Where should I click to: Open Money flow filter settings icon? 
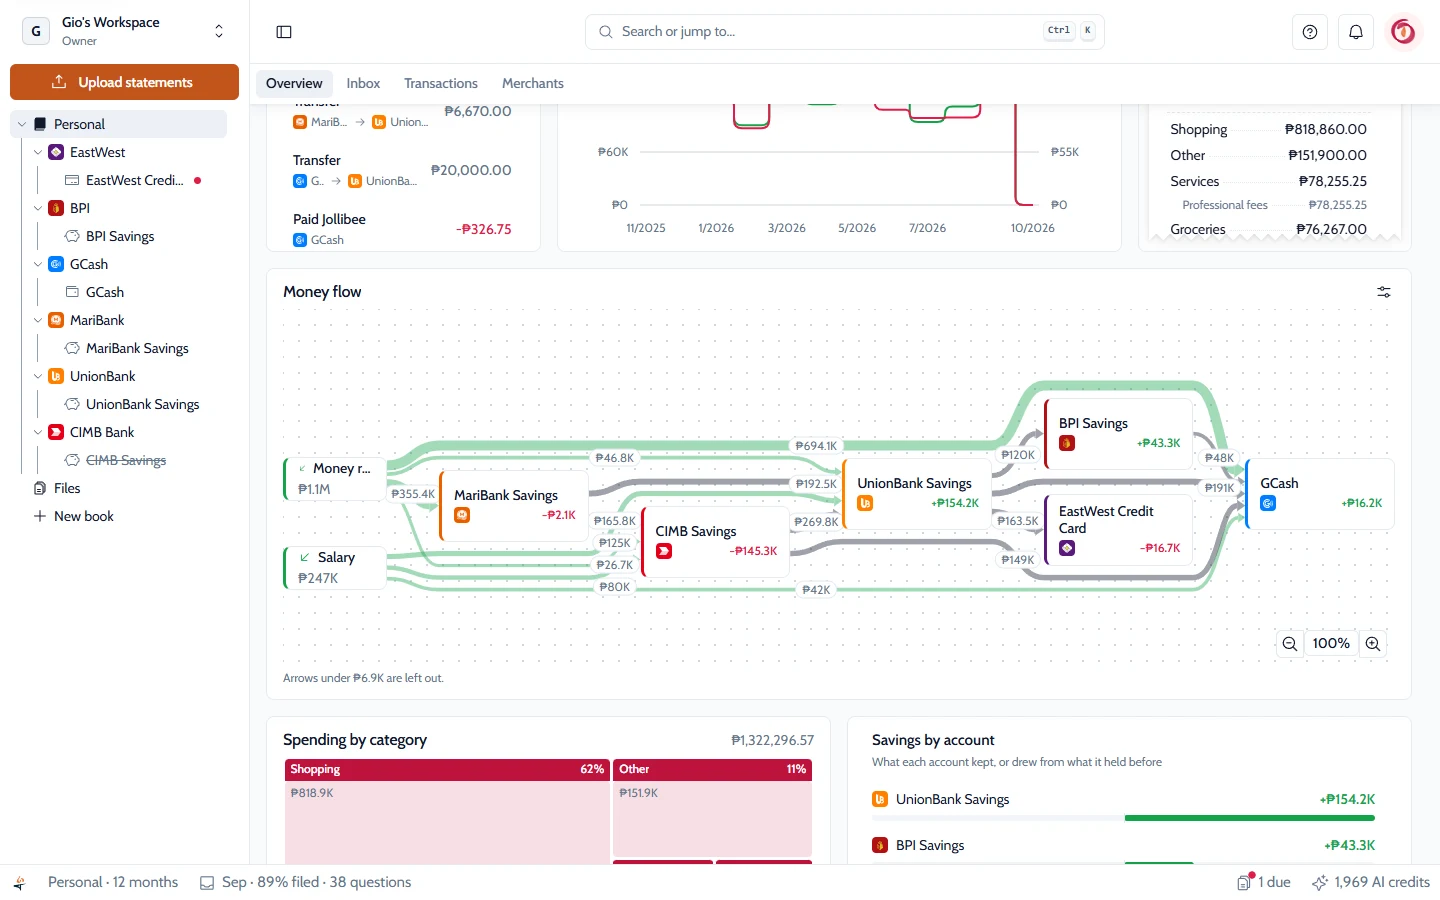click(1384, 292)
